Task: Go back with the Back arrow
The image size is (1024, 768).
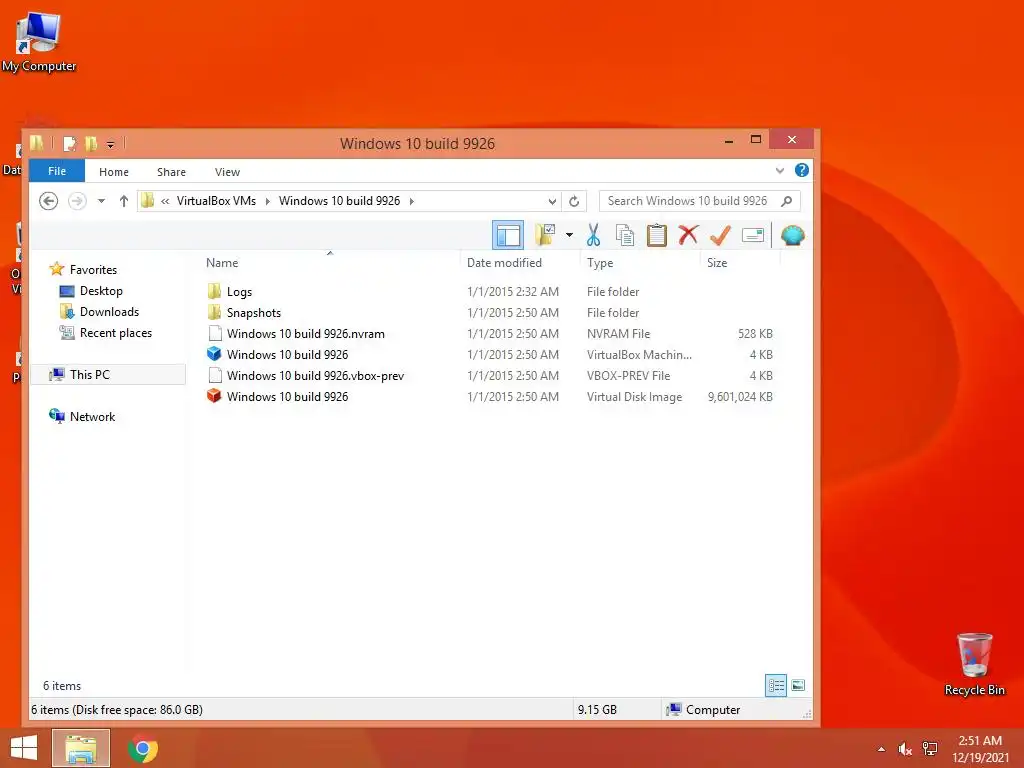Action: coord(48,201)
